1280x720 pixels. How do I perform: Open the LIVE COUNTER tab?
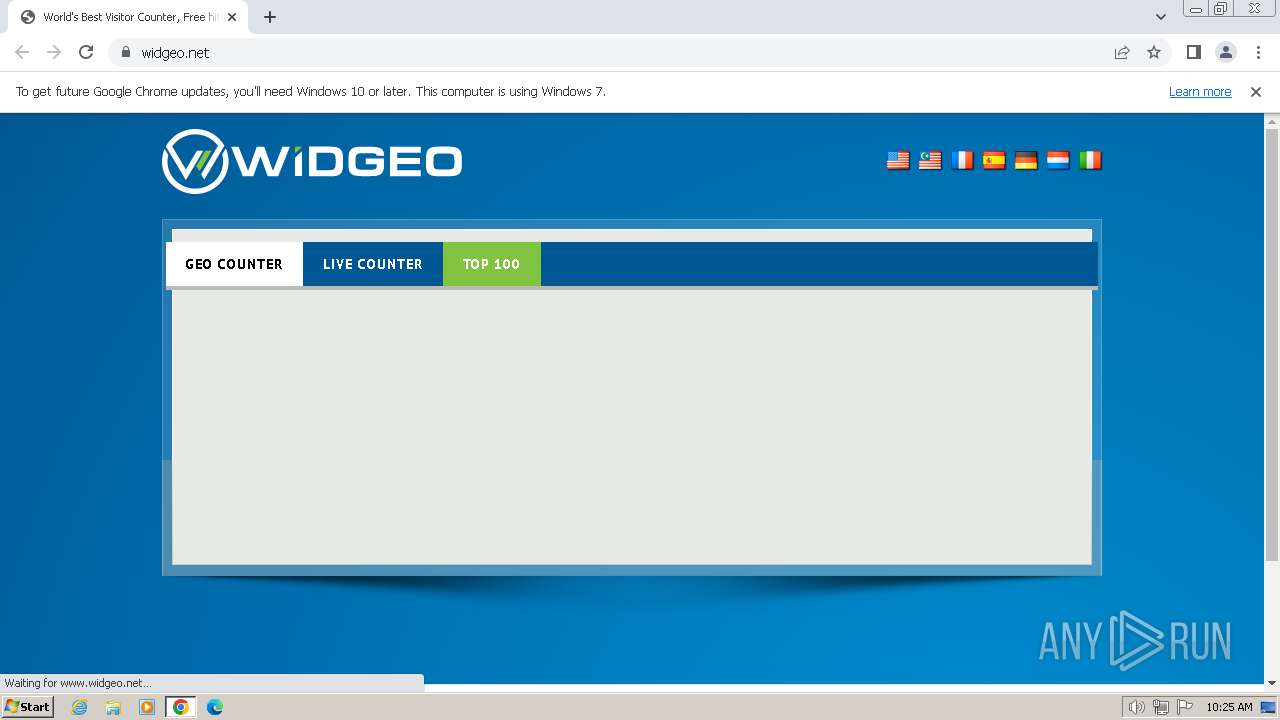pyautogui.click(x=373, y=264)
